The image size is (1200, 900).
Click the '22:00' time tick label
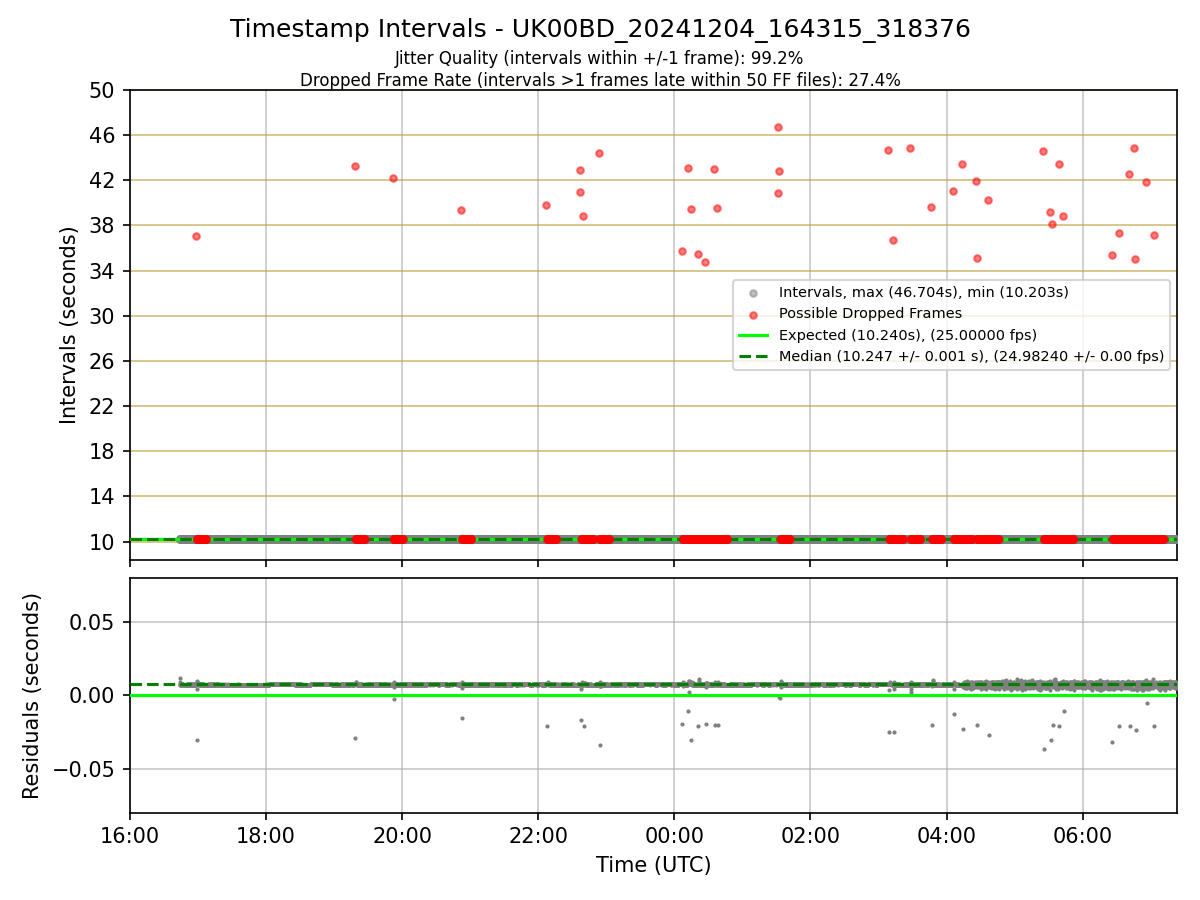[538, 835]
